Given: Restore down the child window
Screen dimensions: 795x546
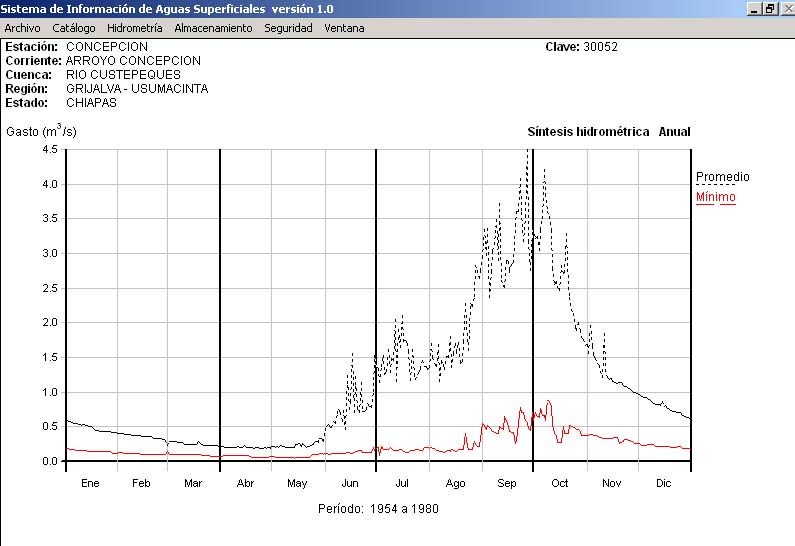Looking at the screenshot, I should pos(770,8).
